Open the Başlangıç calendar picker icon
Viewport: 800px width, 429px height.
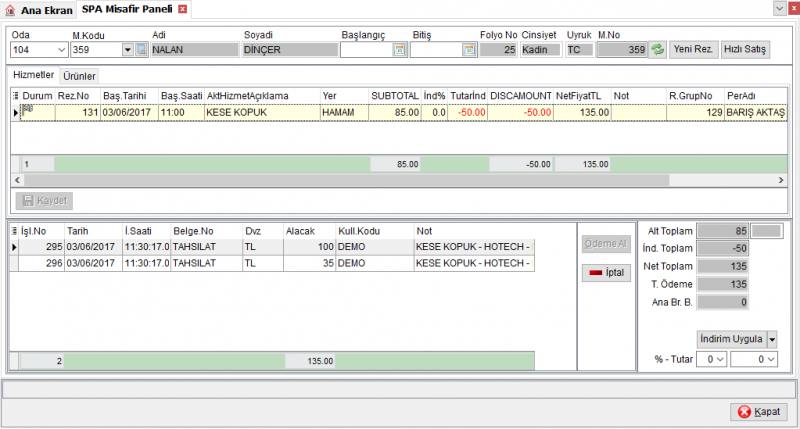click(x=399, y=50)
